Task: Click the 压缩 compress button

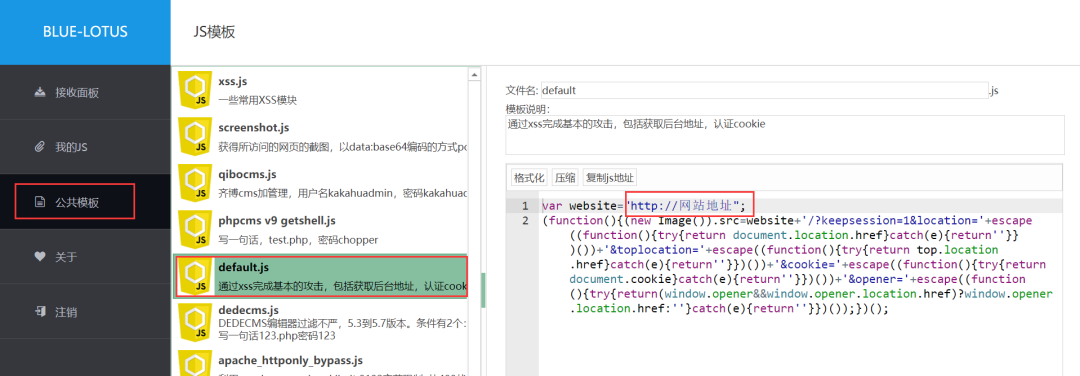Action: (x=565, y=178)
